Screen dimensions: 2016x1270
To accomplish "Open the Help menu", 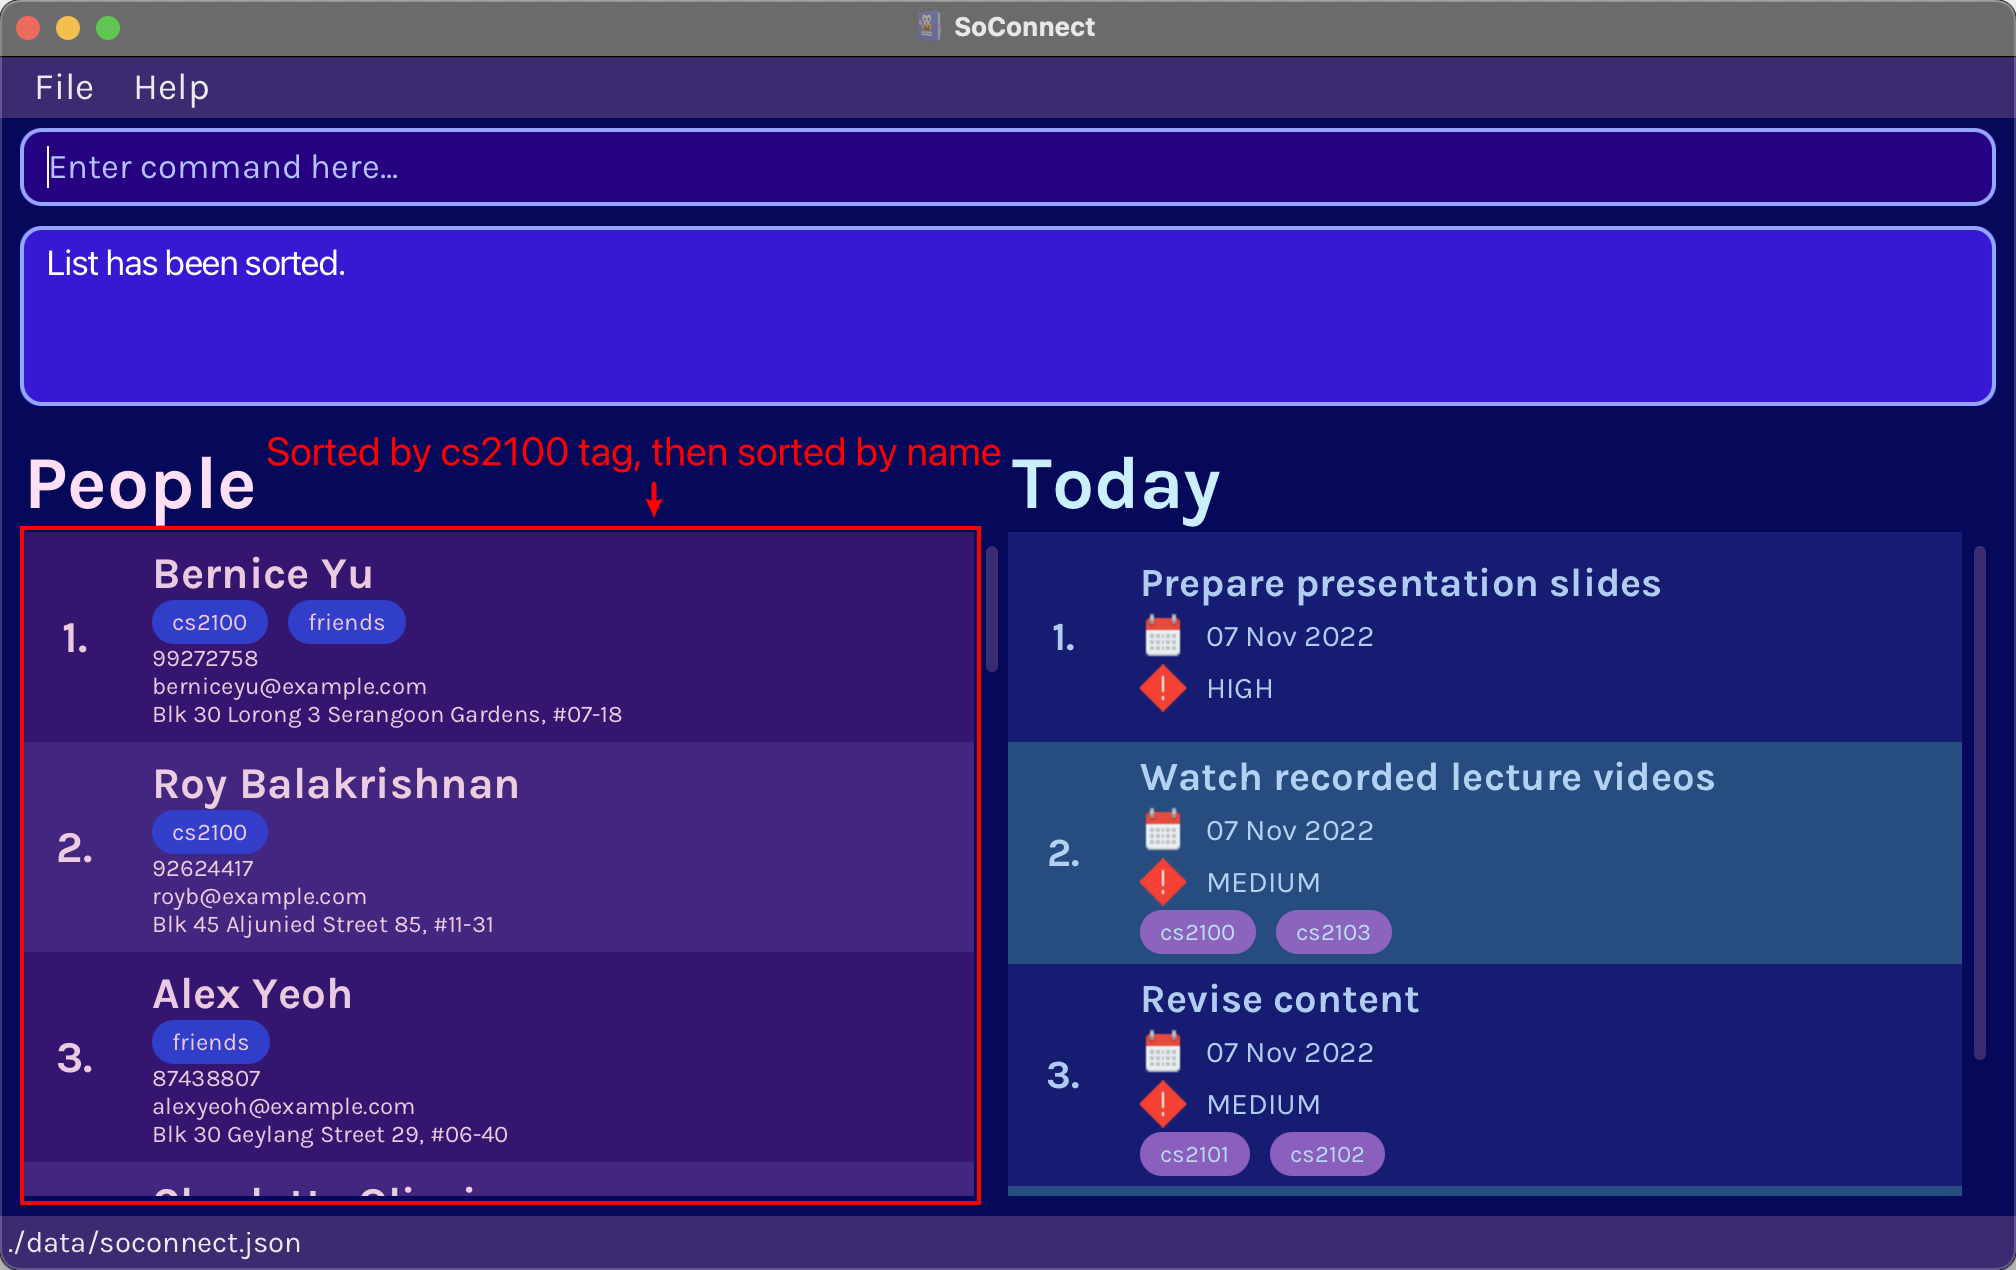I will (x=172, y=88).
